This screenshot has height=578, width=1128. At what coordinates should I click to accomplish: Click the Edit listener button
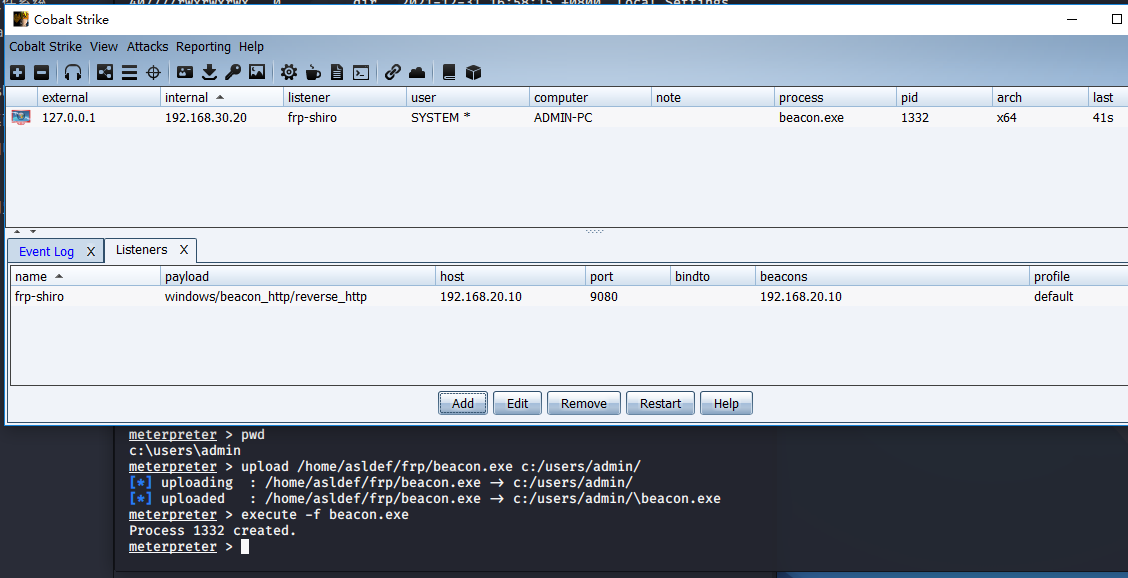(x=517, y=404)
